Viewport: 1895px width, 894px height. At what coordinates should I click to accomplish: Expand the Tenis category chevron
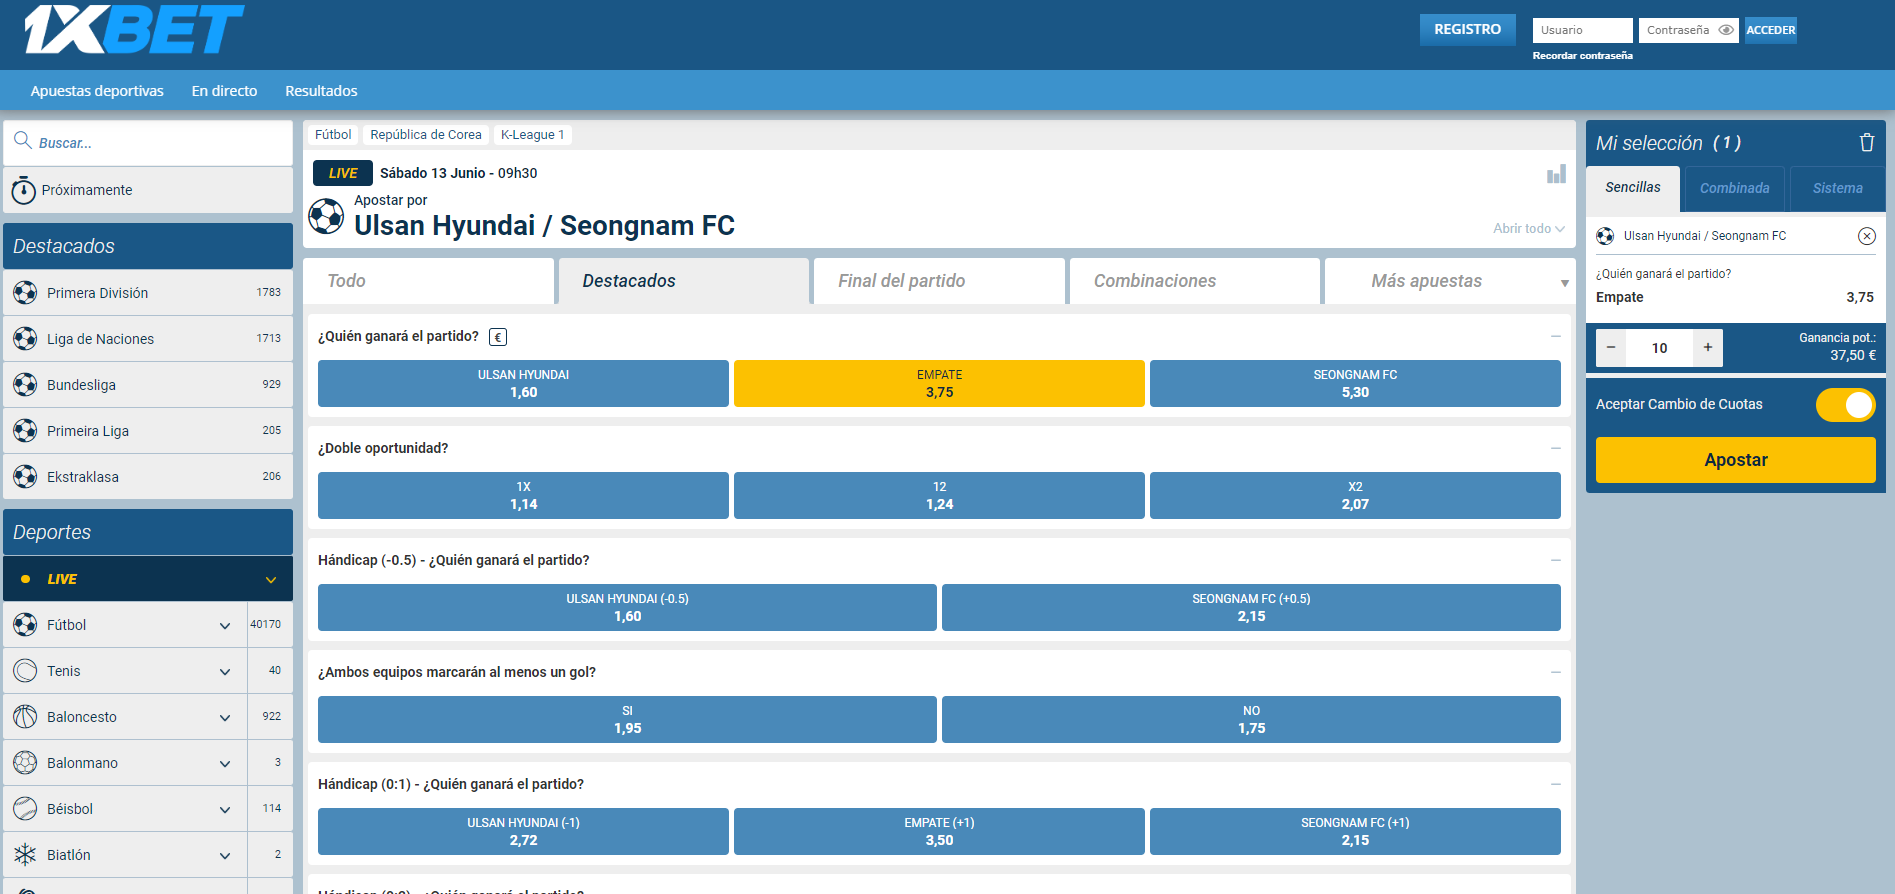click(225, 672)
